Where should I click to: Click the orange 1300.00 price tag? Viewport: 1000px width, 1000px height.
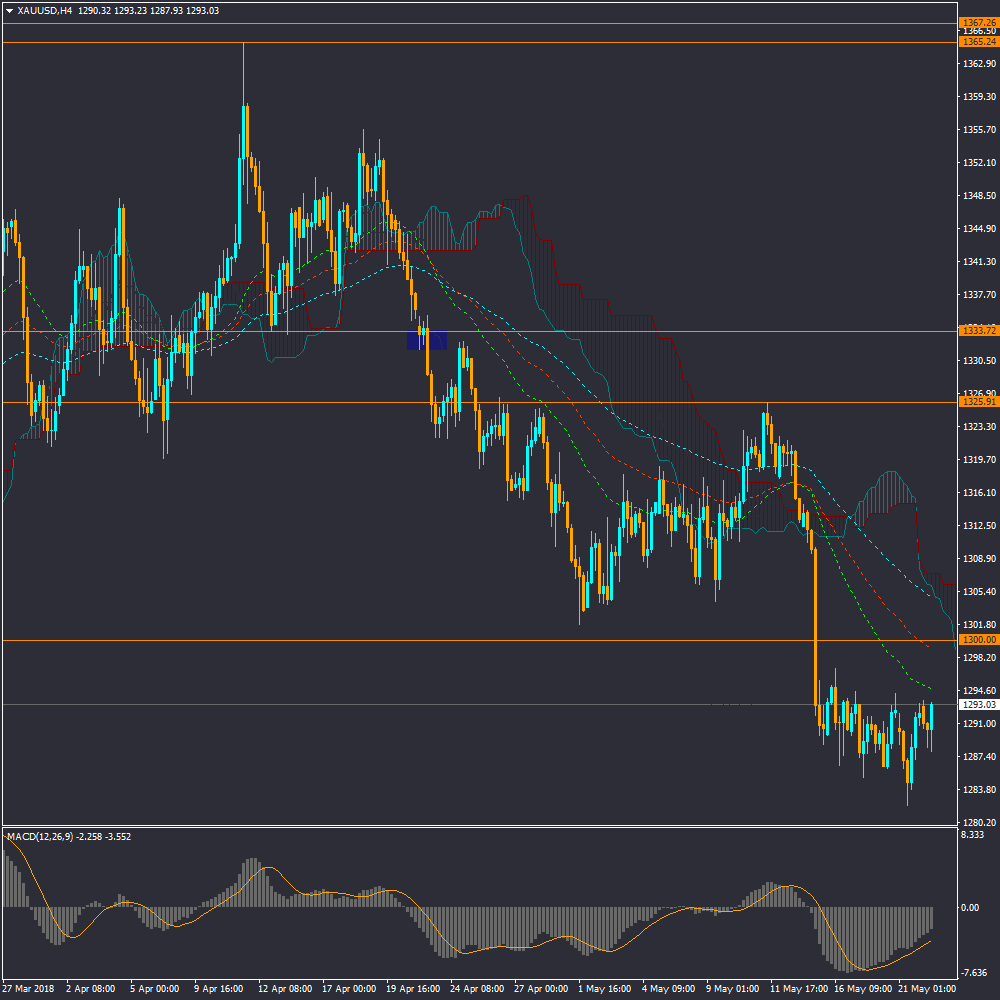point(977,639)
